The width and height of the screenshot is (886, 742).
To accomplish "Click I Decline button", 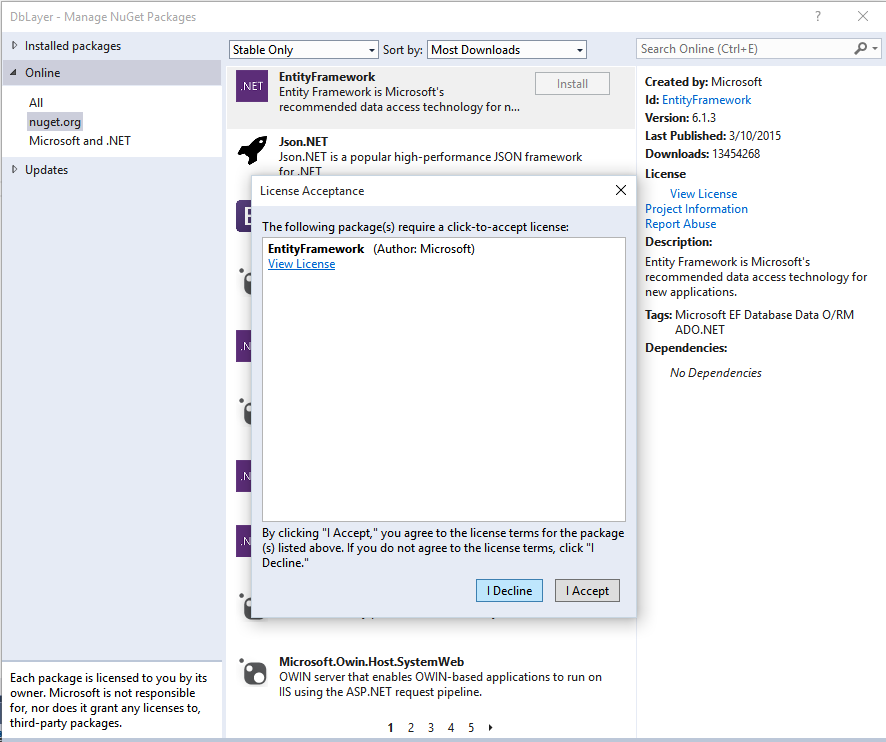I will pyautogui.click(x=509, y=591).
